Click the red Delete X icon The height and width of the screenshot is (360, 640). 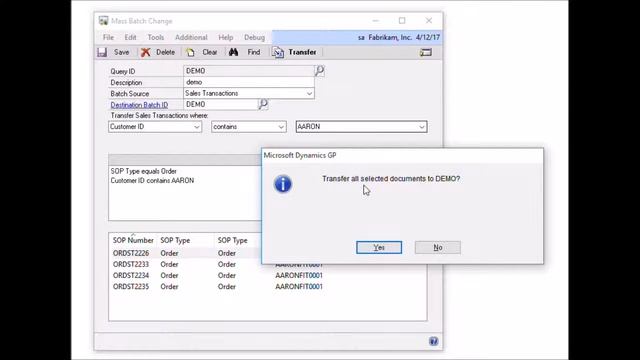pos(145,52)
